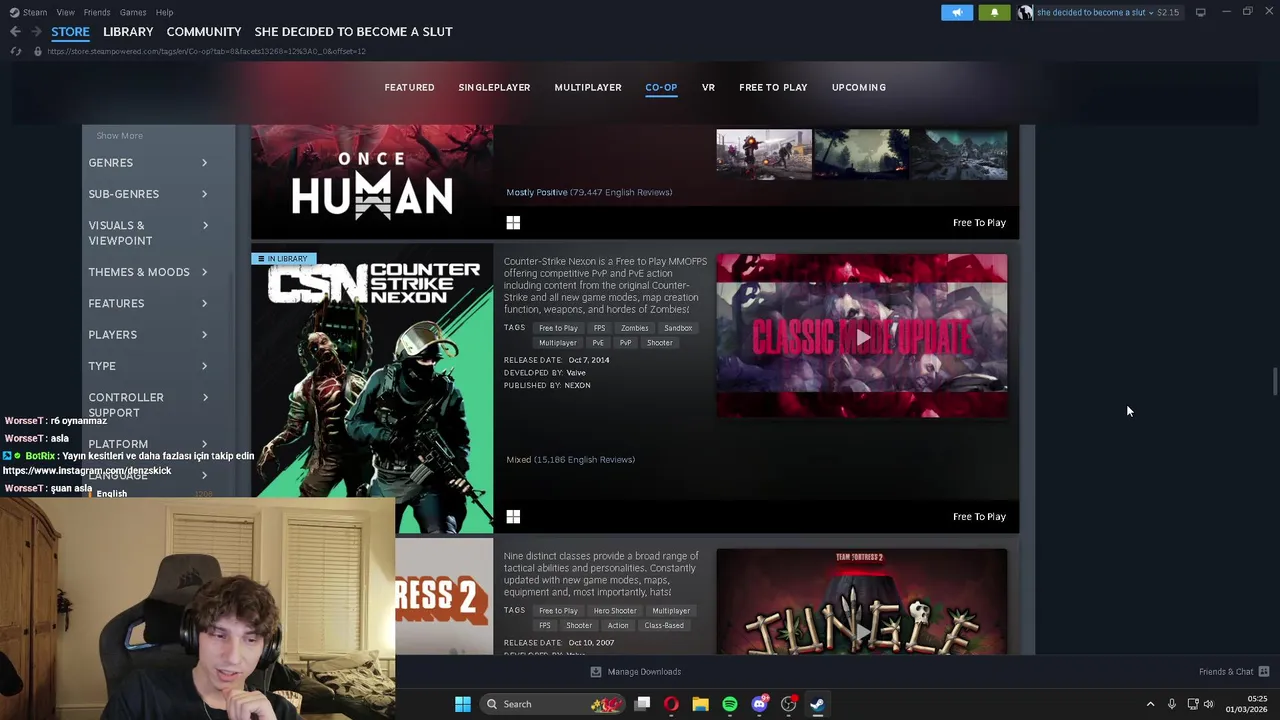Expand the Type filter

[x=148, y=366]
